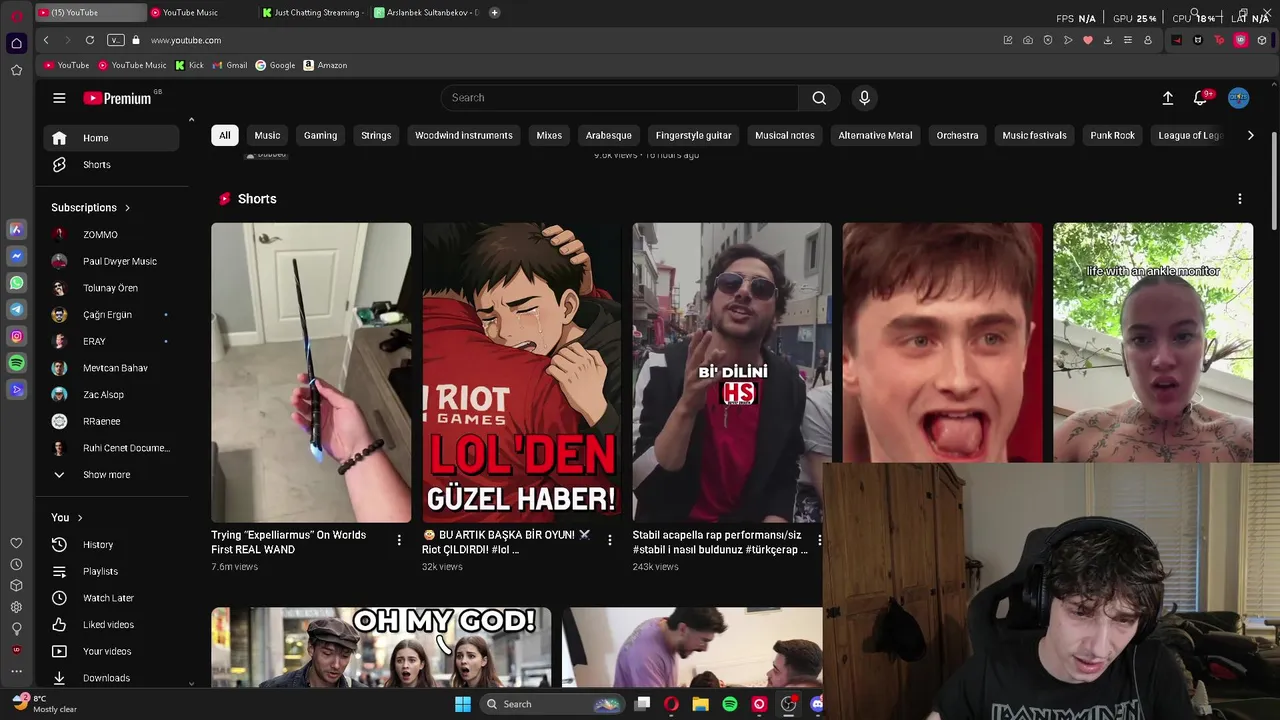Open the Create upload icon
The height and width of the screenshot is (720, 1280).
[x=1167, y=98]
